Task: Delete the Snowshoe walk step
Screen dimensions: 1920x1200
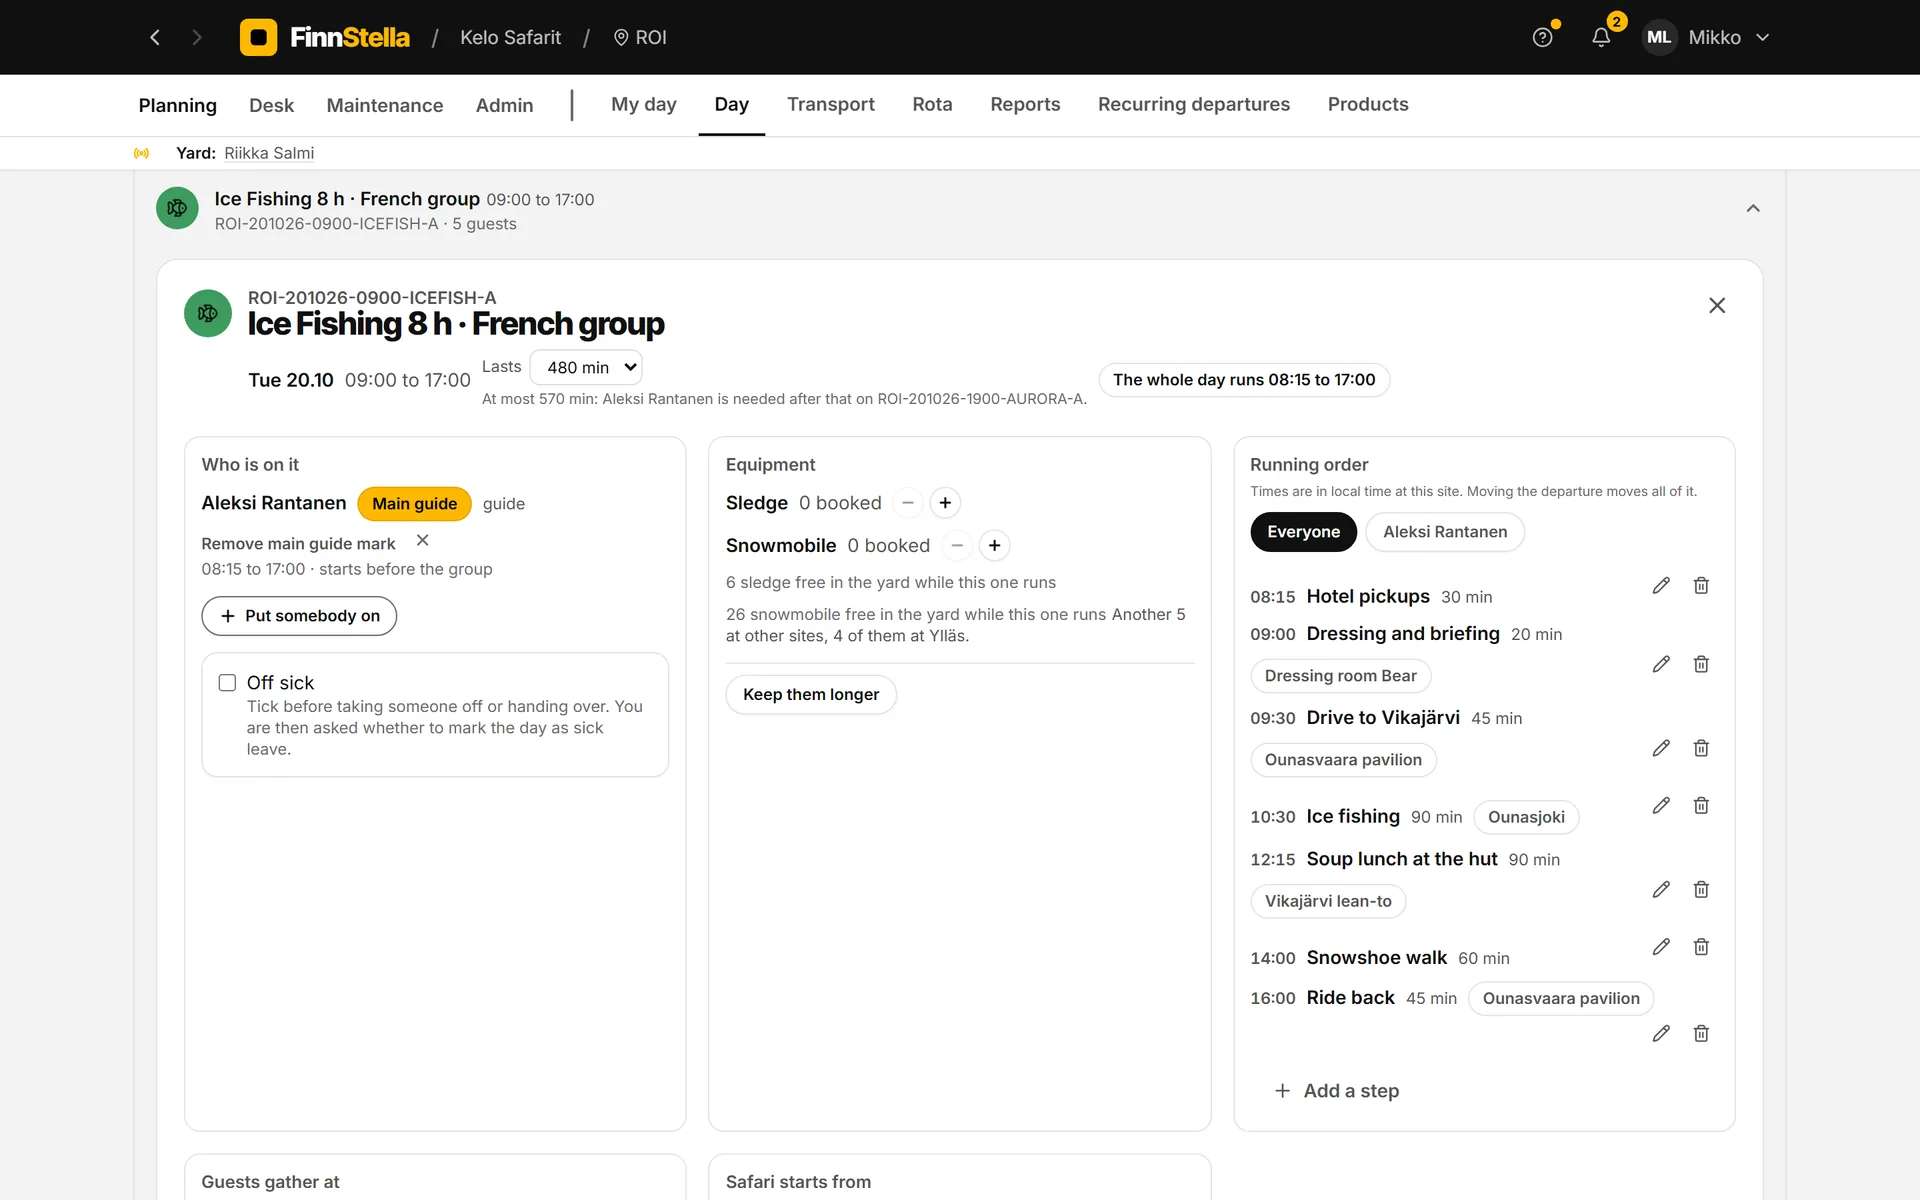Action: point(1701,946)
